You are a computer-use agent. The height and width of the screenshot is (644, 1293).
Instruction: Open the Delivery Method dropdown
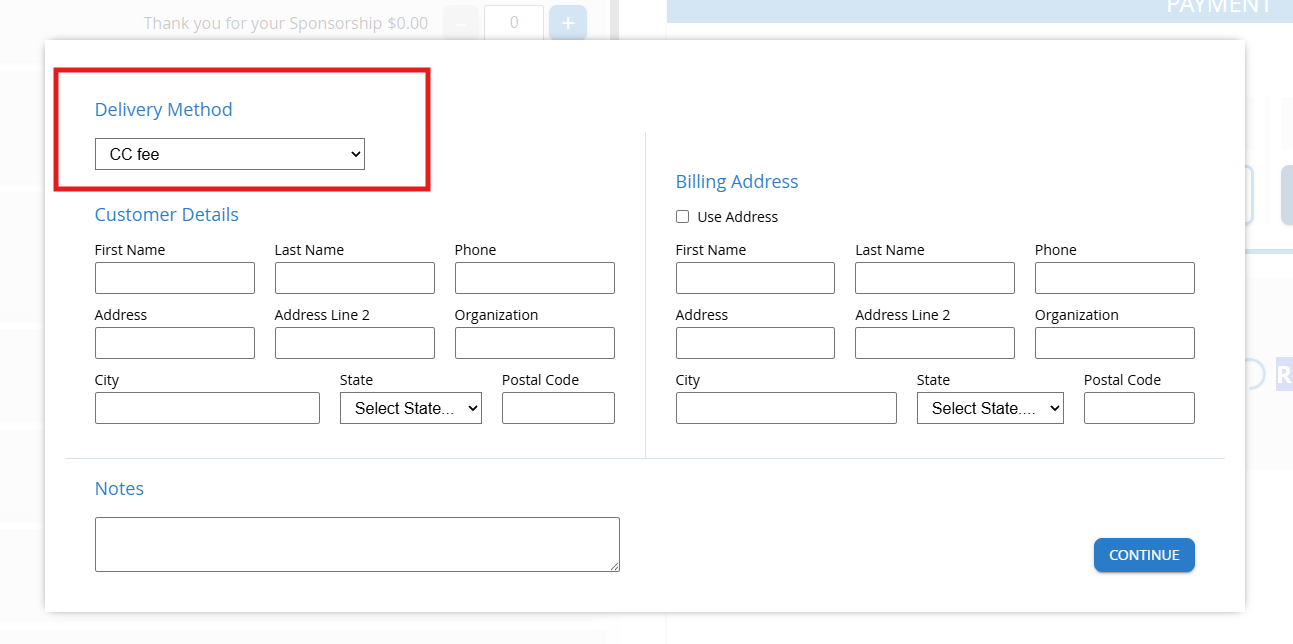230,154
